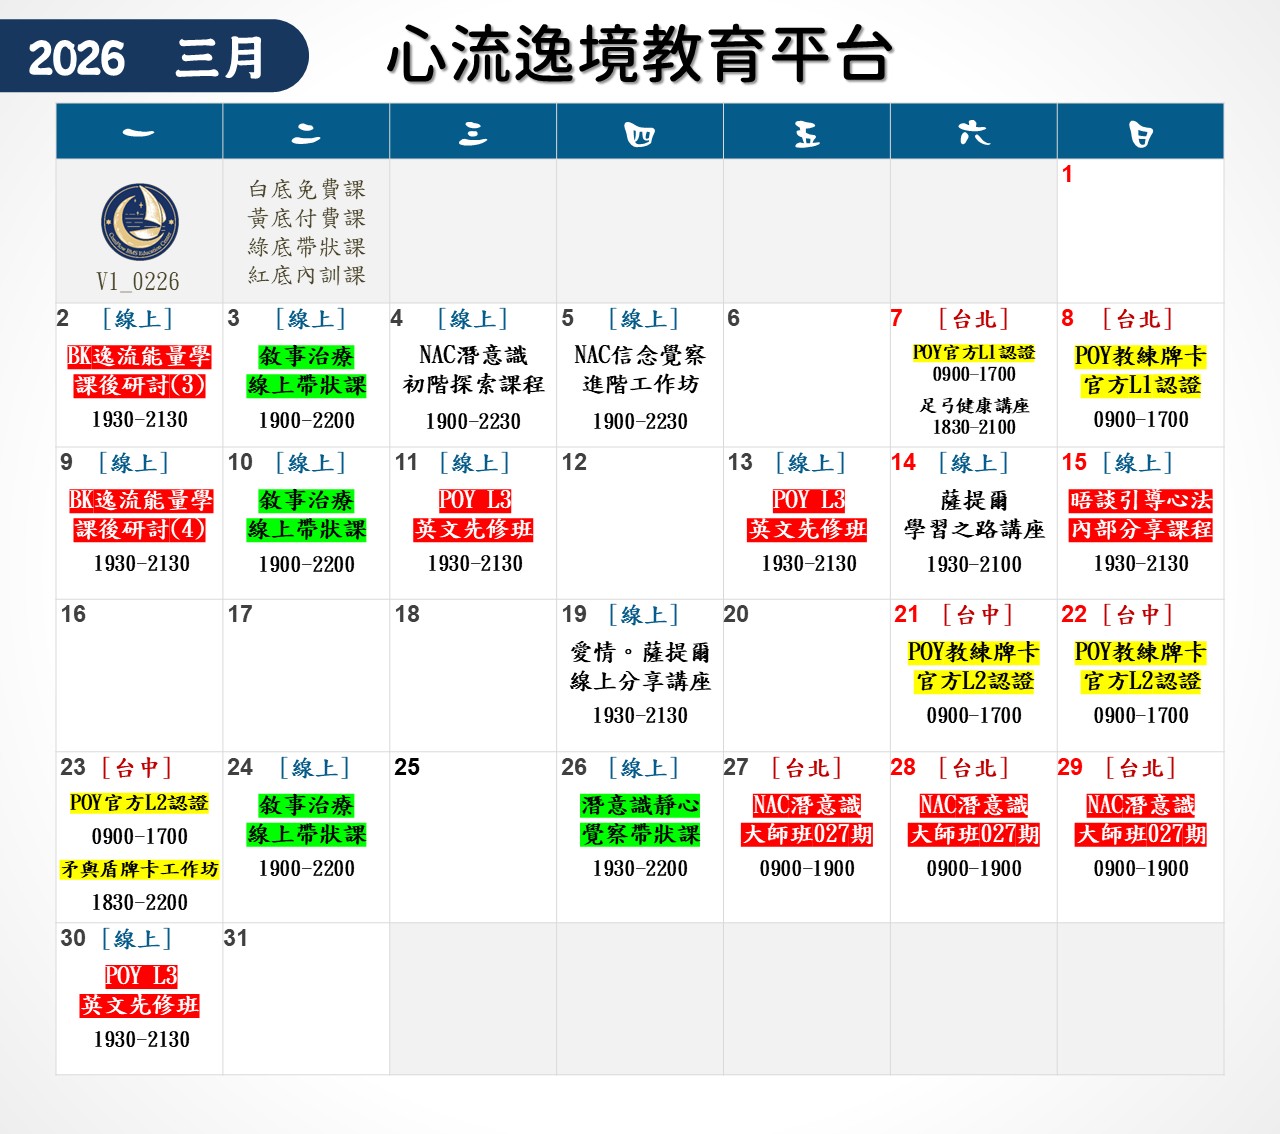
Task: Click green 敘事治療 event on March 10
Action: point(306,515)
